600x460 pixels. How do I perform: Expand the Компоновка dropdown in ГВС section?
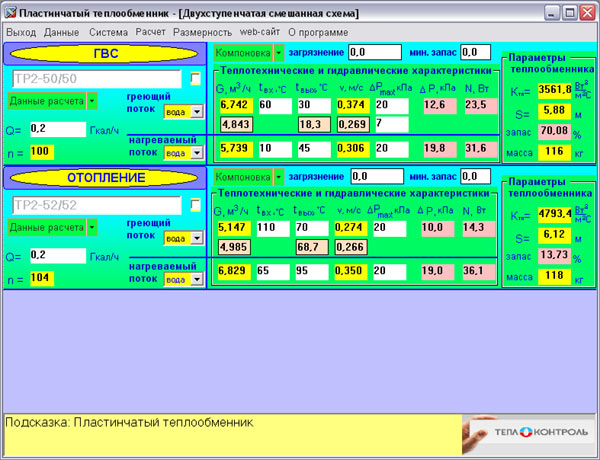tap(278, 51)
